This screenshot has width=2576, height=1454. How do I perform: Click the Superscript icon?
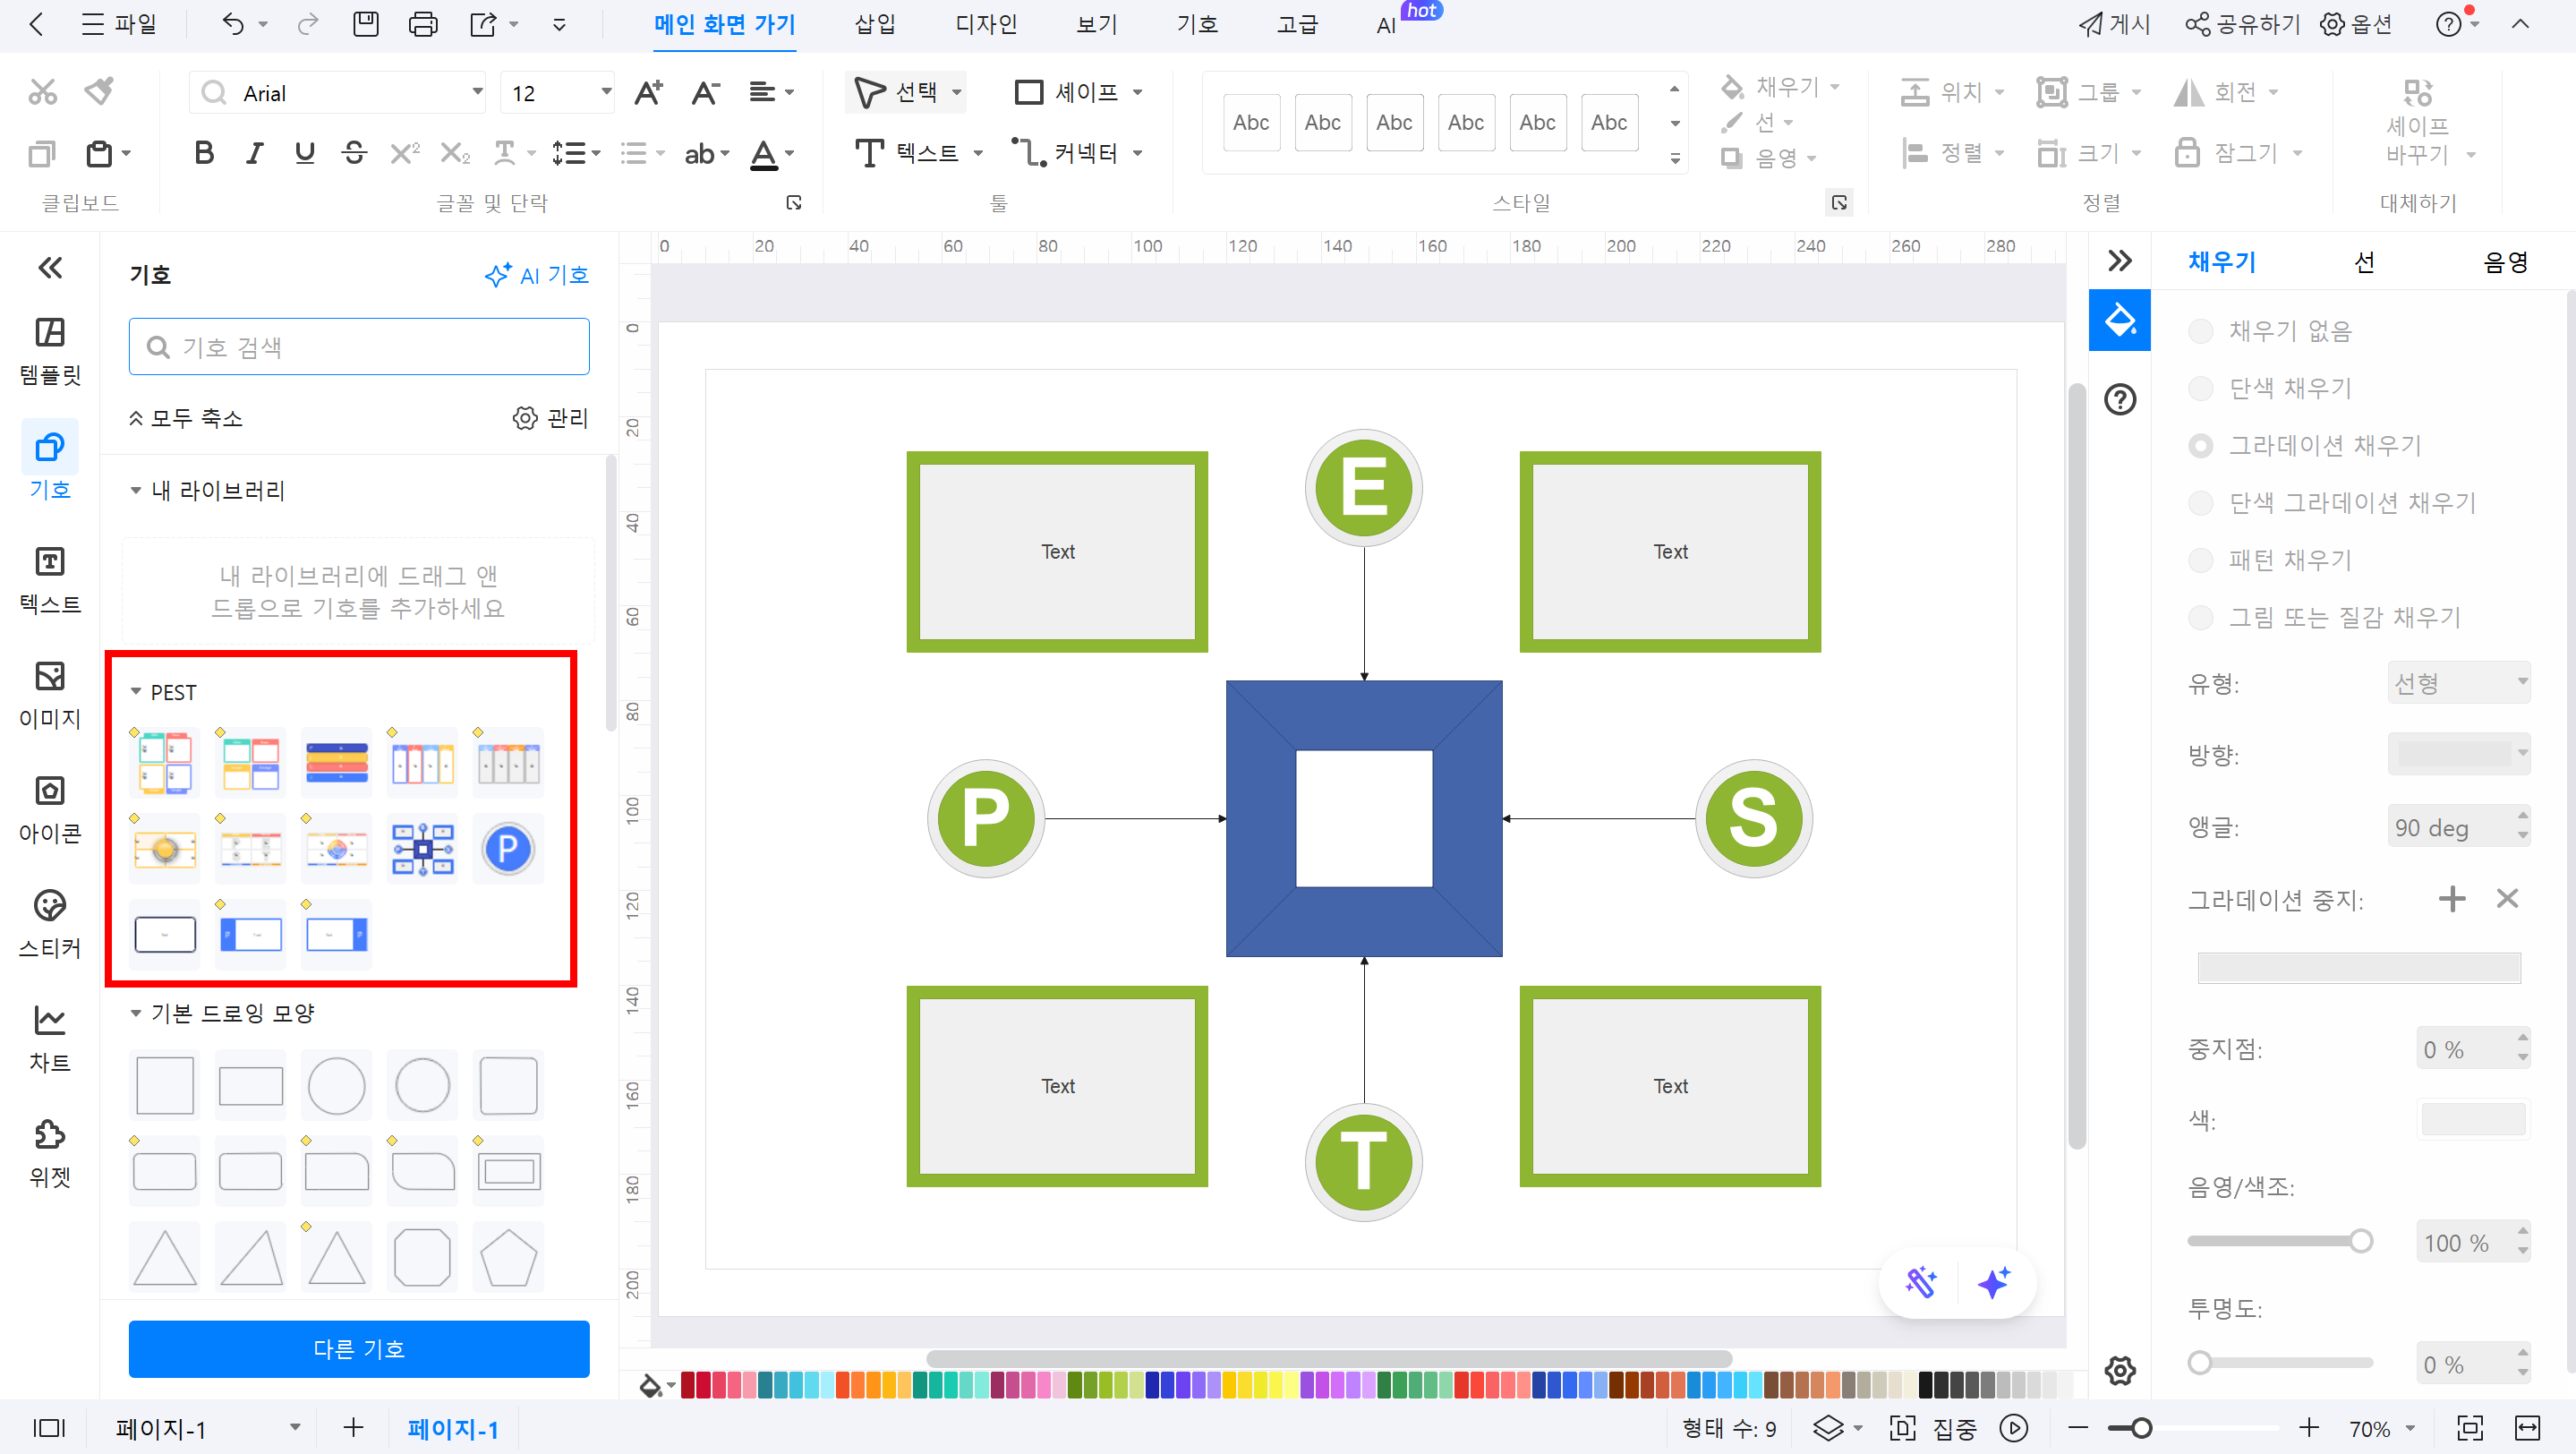pos(404,153)
